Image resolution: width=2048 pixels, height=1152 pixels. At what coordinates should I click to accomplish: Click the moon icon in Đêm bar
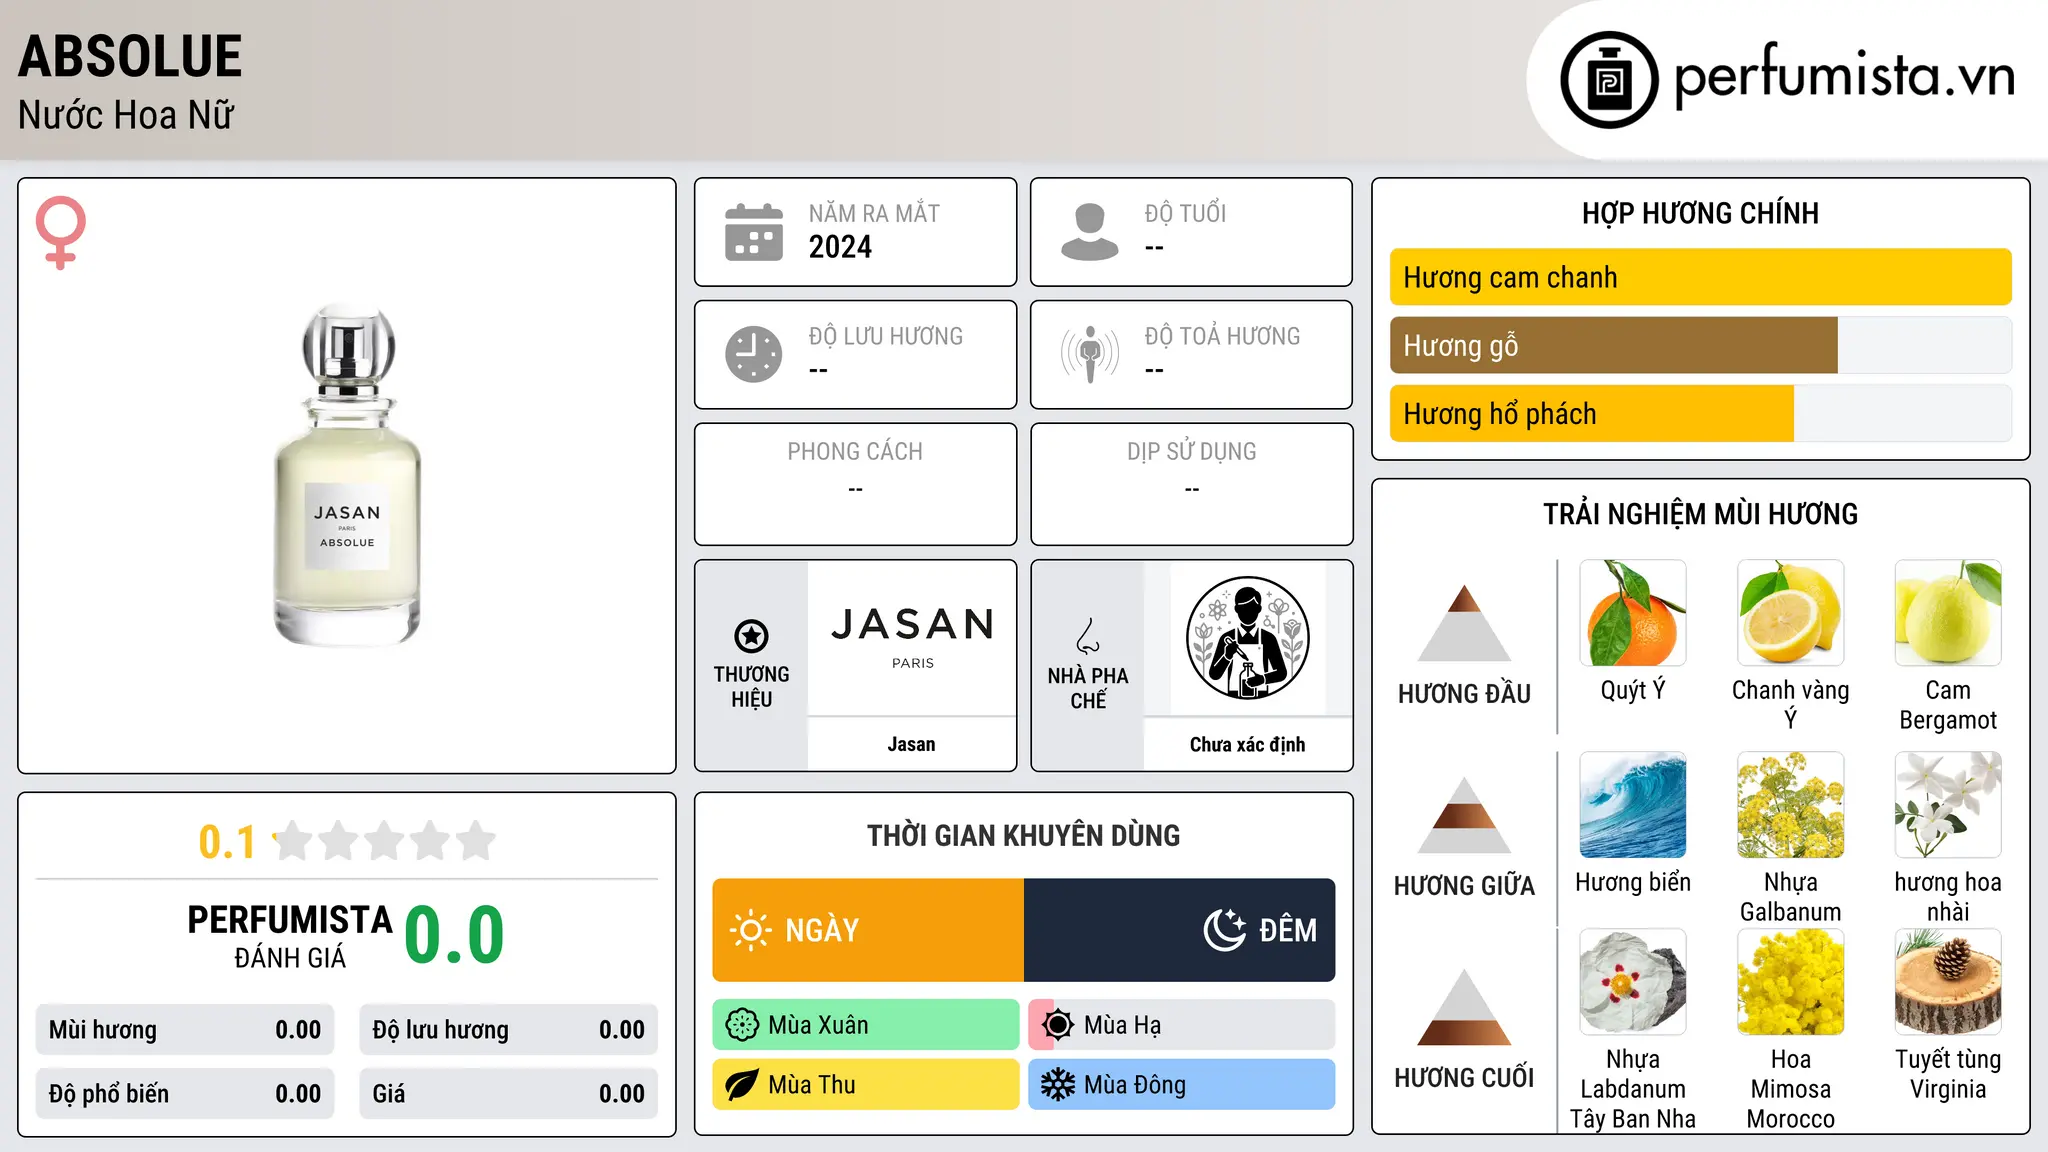[x=1224, y=930]
